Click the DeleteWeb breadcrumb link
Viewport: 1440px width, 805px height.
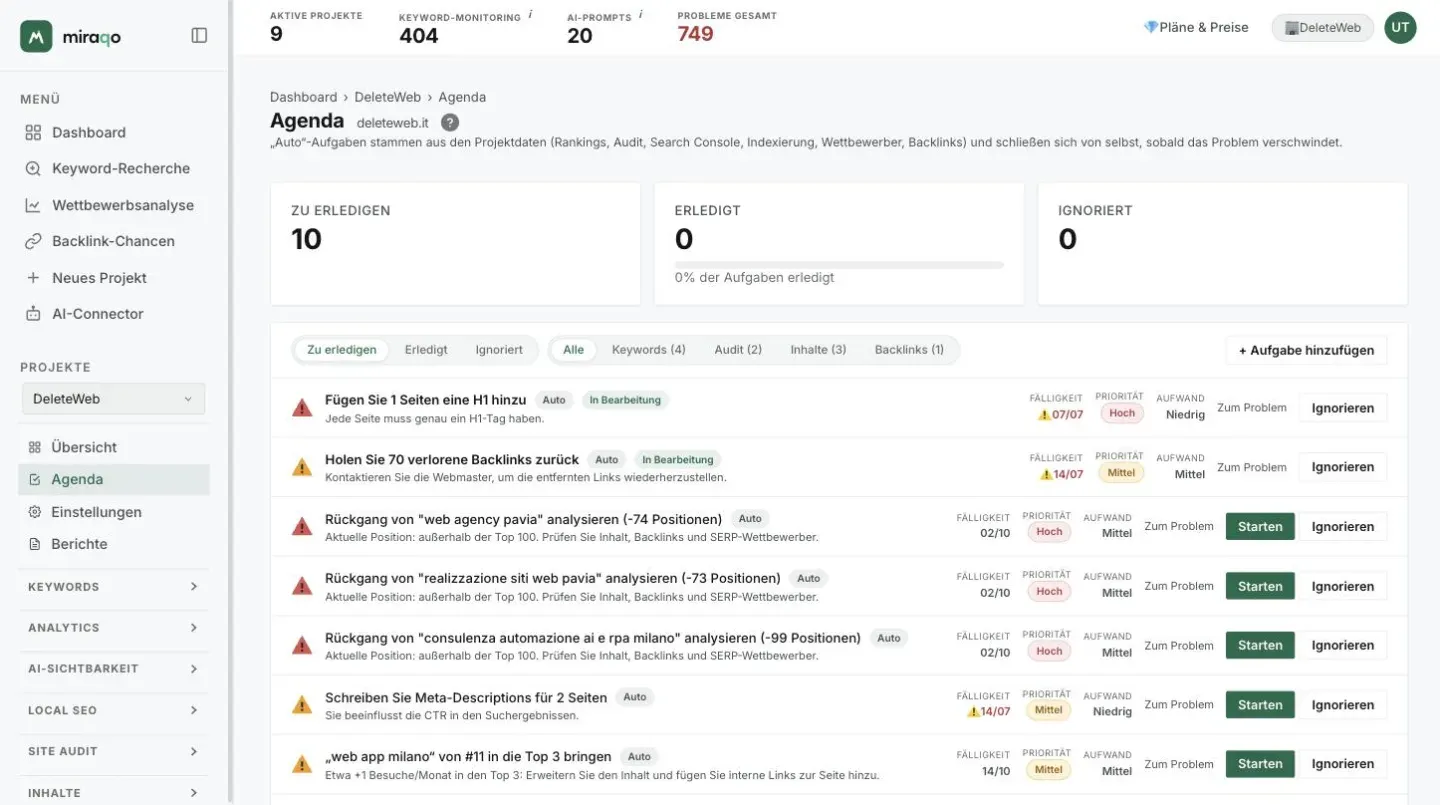point(387,97)
